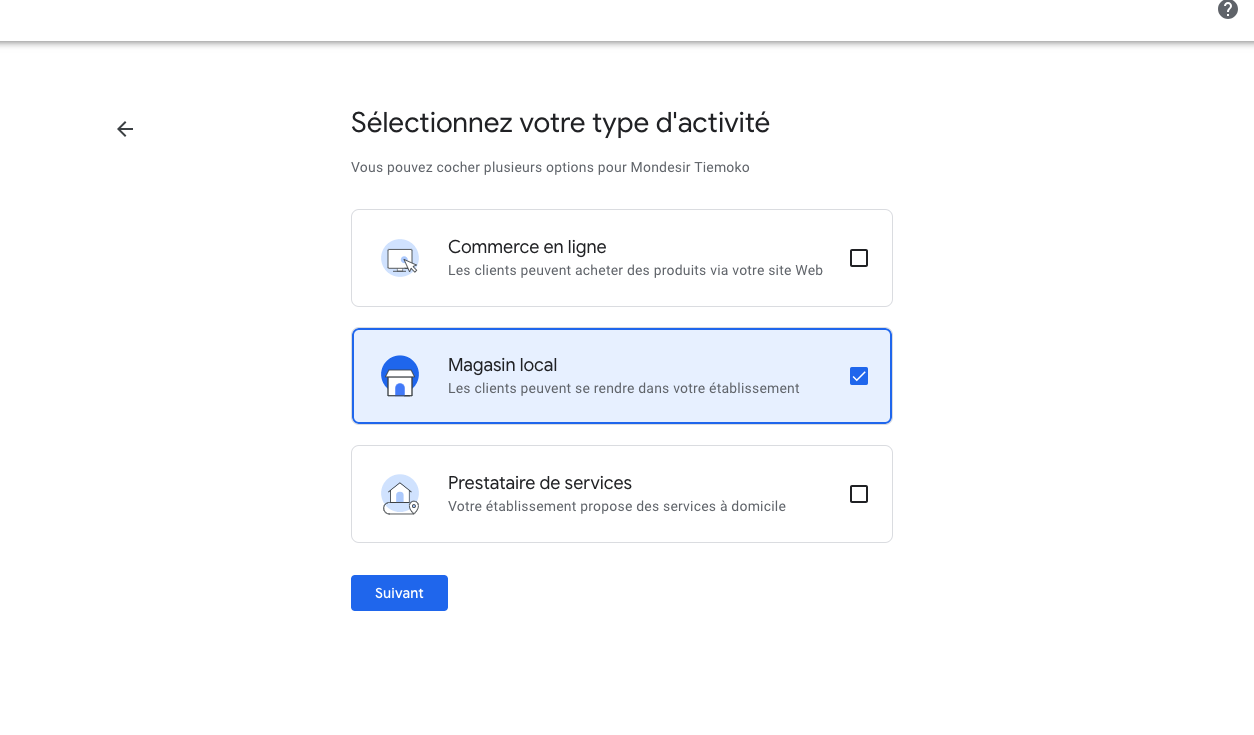Click the Magasin local label text
This screenshot has height=735, width=1254.
503,365
